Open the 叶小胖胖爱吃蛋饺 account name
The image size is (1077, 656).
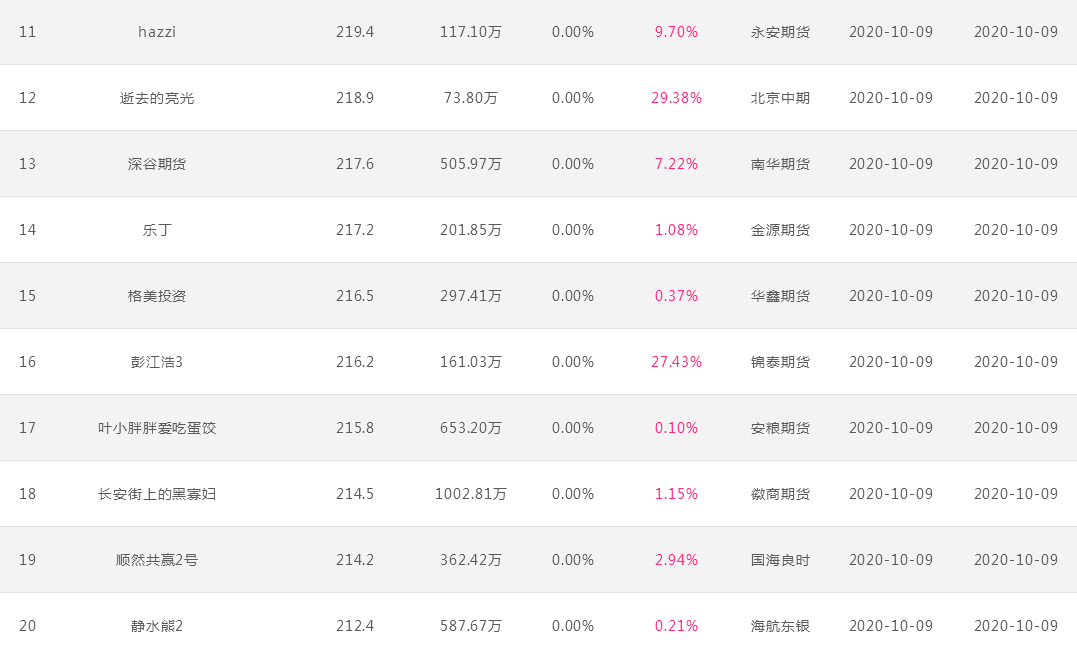pos(157,427)
